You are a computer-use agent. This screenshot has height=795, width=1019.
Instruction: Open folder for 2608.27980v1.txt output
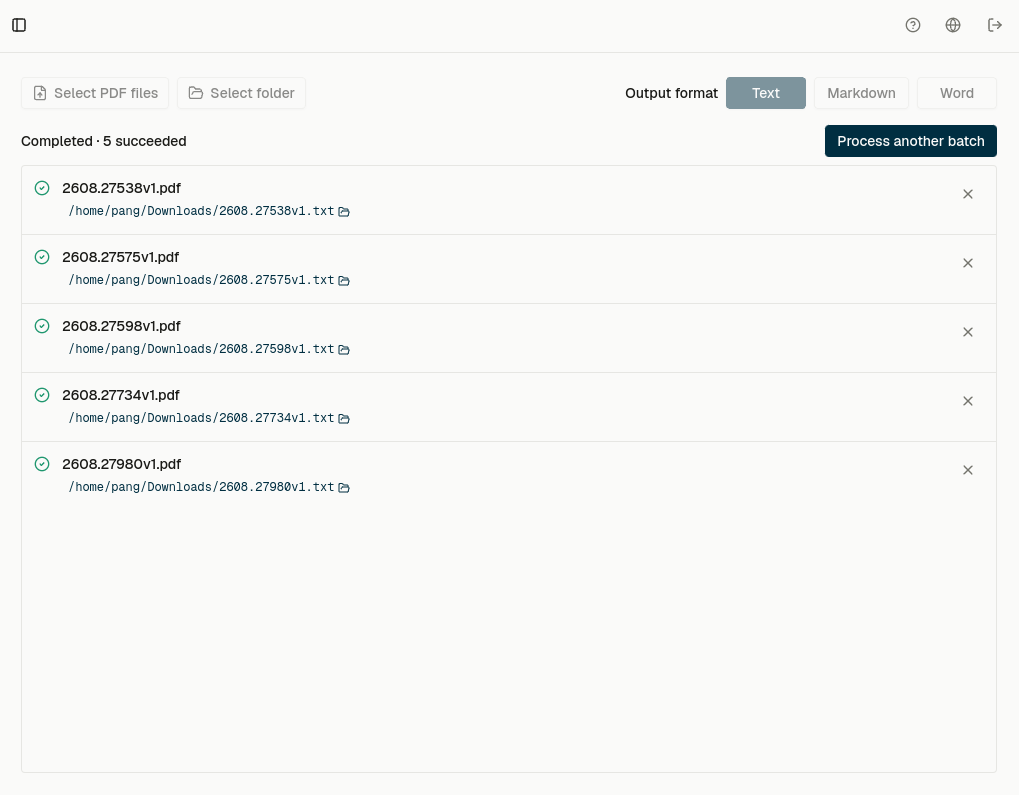[344, 487]
